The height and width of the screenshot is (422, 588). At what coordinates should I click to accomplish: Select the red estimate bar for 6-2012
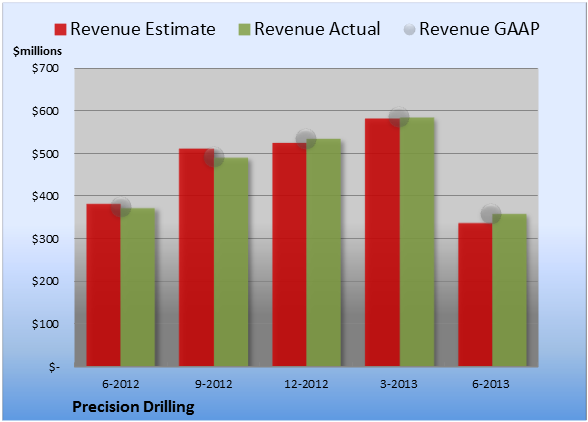104,285
